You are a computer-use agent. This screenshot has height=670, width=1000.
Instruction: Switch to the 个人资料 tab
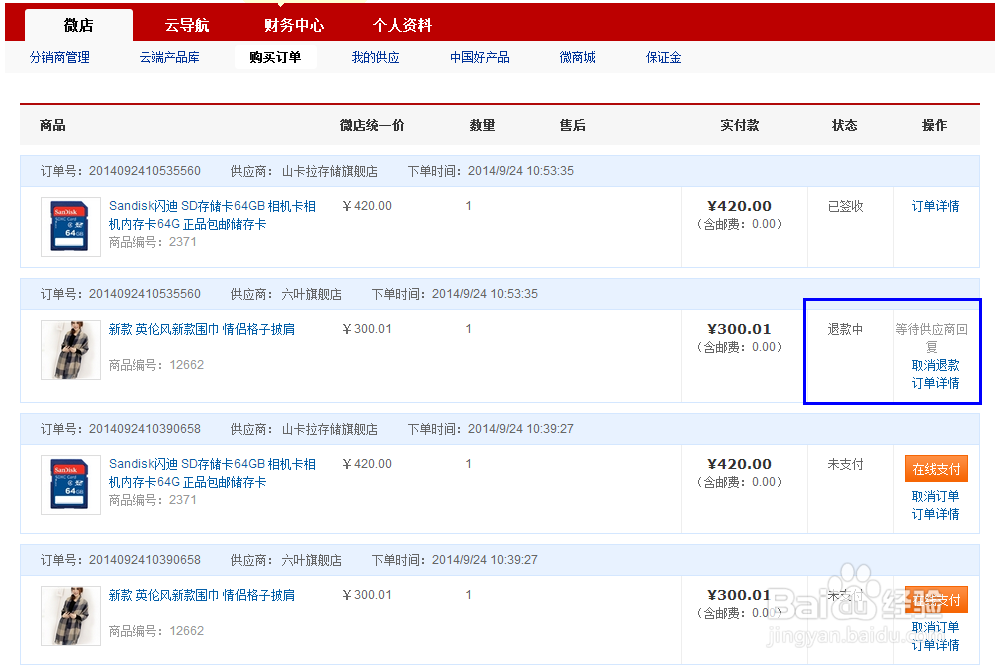coord(401,24)
